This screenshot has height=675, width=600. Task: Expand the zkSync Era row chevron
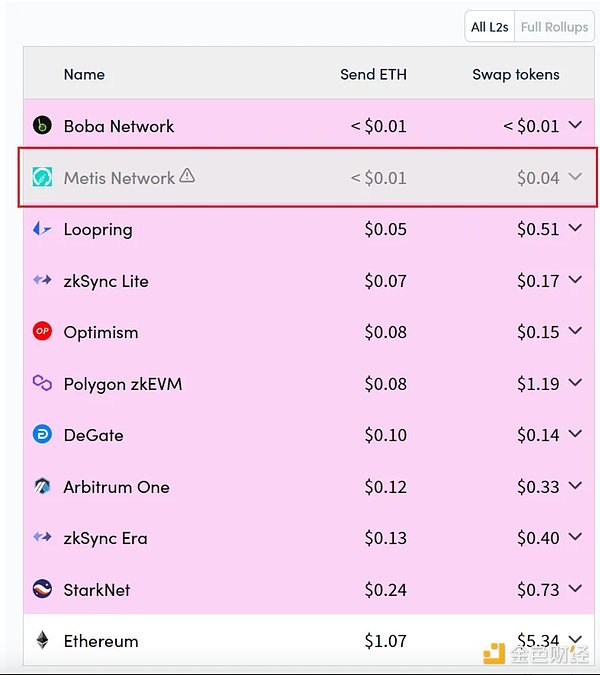pos(575,537)
